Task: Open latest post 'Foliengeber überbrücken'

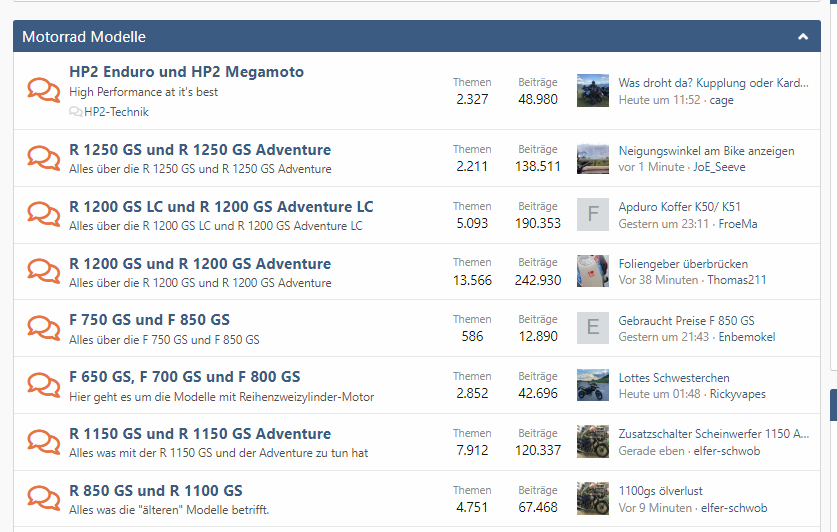Action: pos(683,264)
